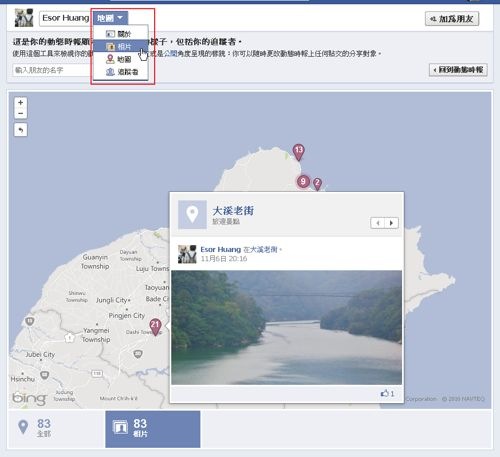Select 關於 from the dropdown menu
Viewport: 500px width, 457px height.
(121, 34)
